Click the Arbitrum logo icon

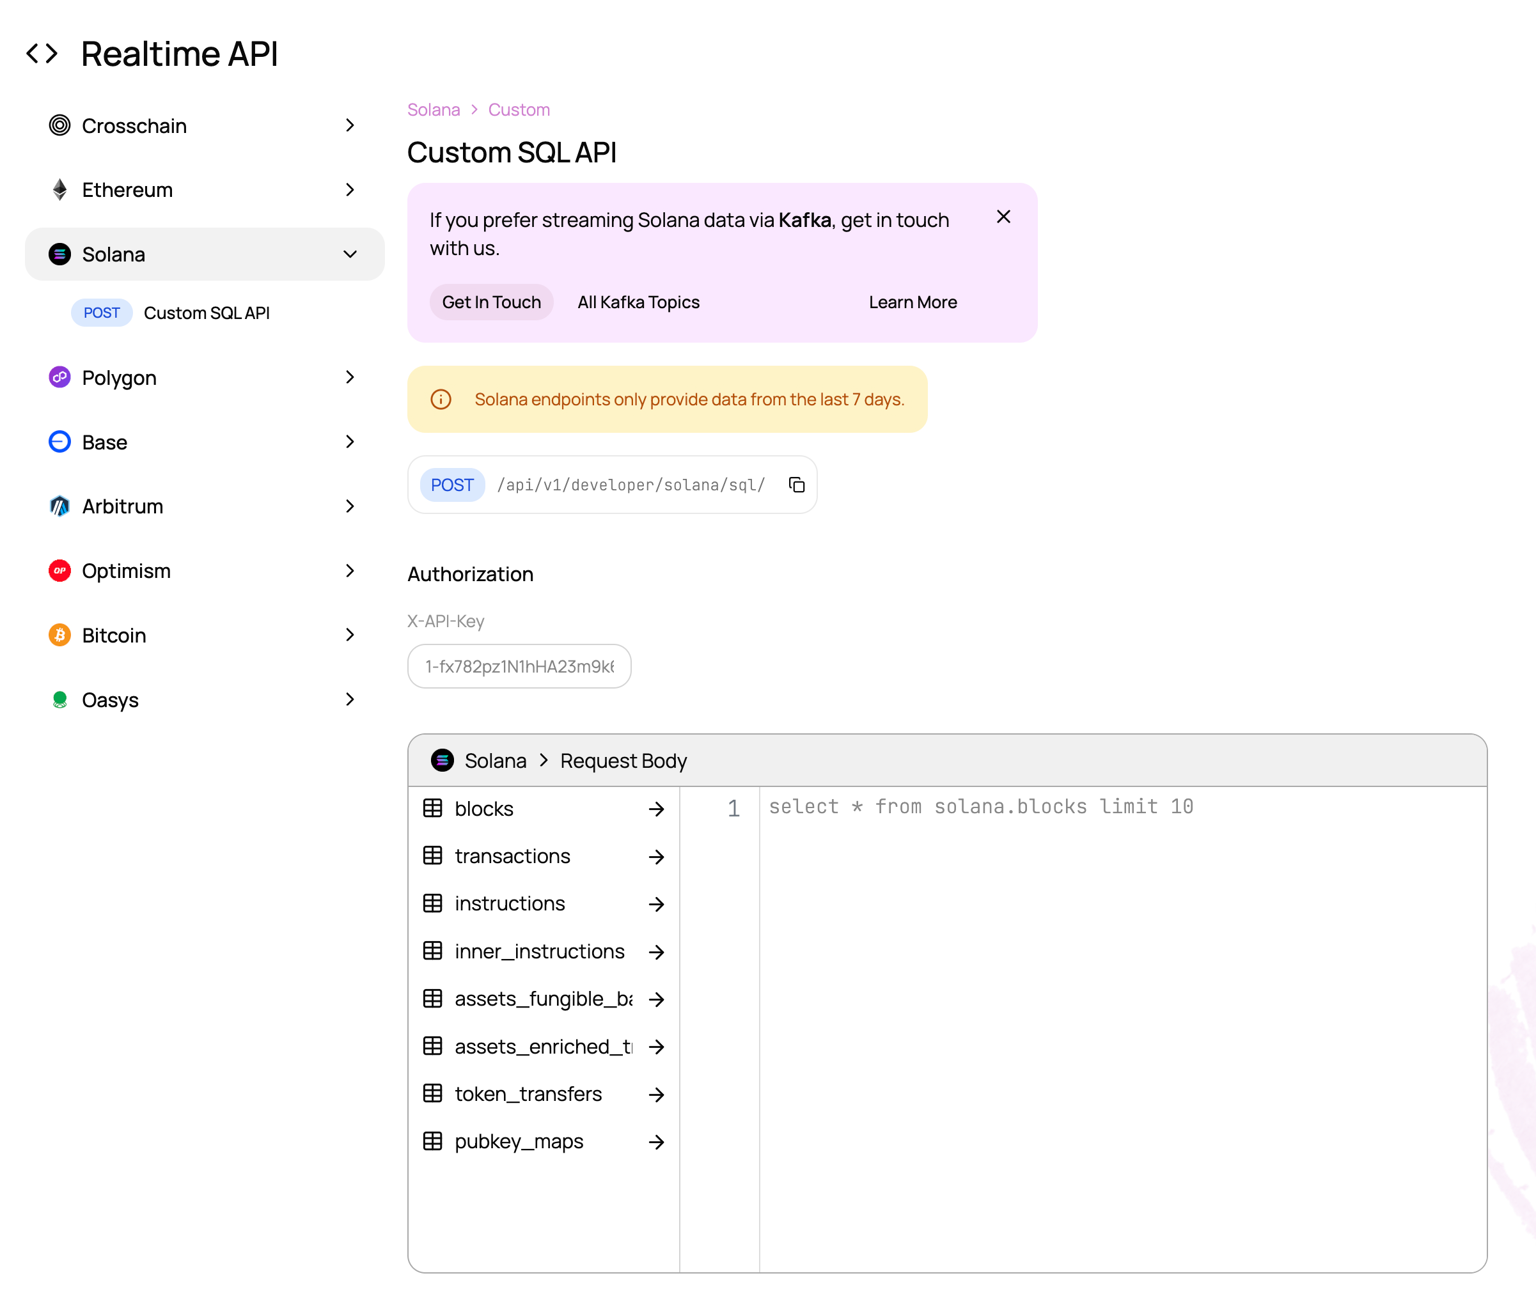[x=60, y=506]
